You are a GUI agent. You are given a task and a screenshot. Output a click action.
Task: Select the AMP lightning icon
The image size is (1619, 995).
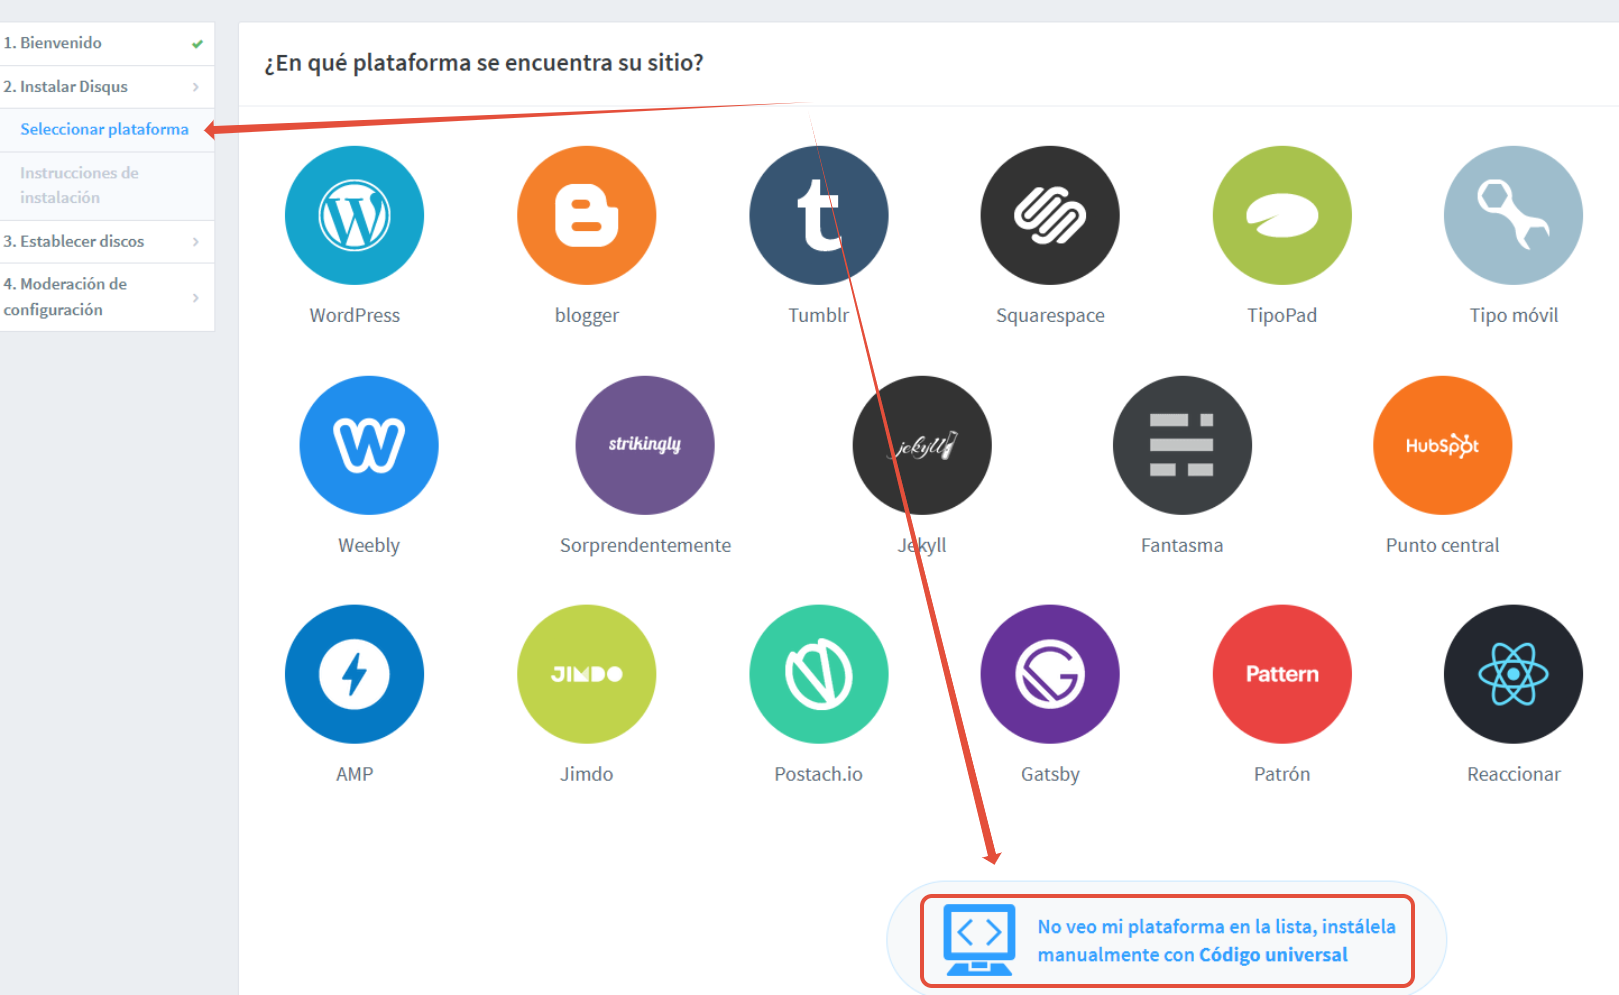(x=354, y=674)
